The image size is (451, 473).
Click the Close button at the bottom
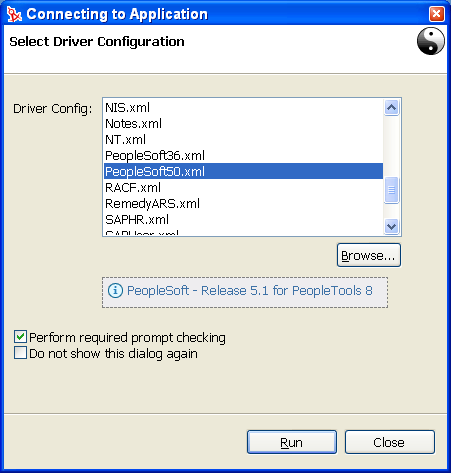(390, 442)
